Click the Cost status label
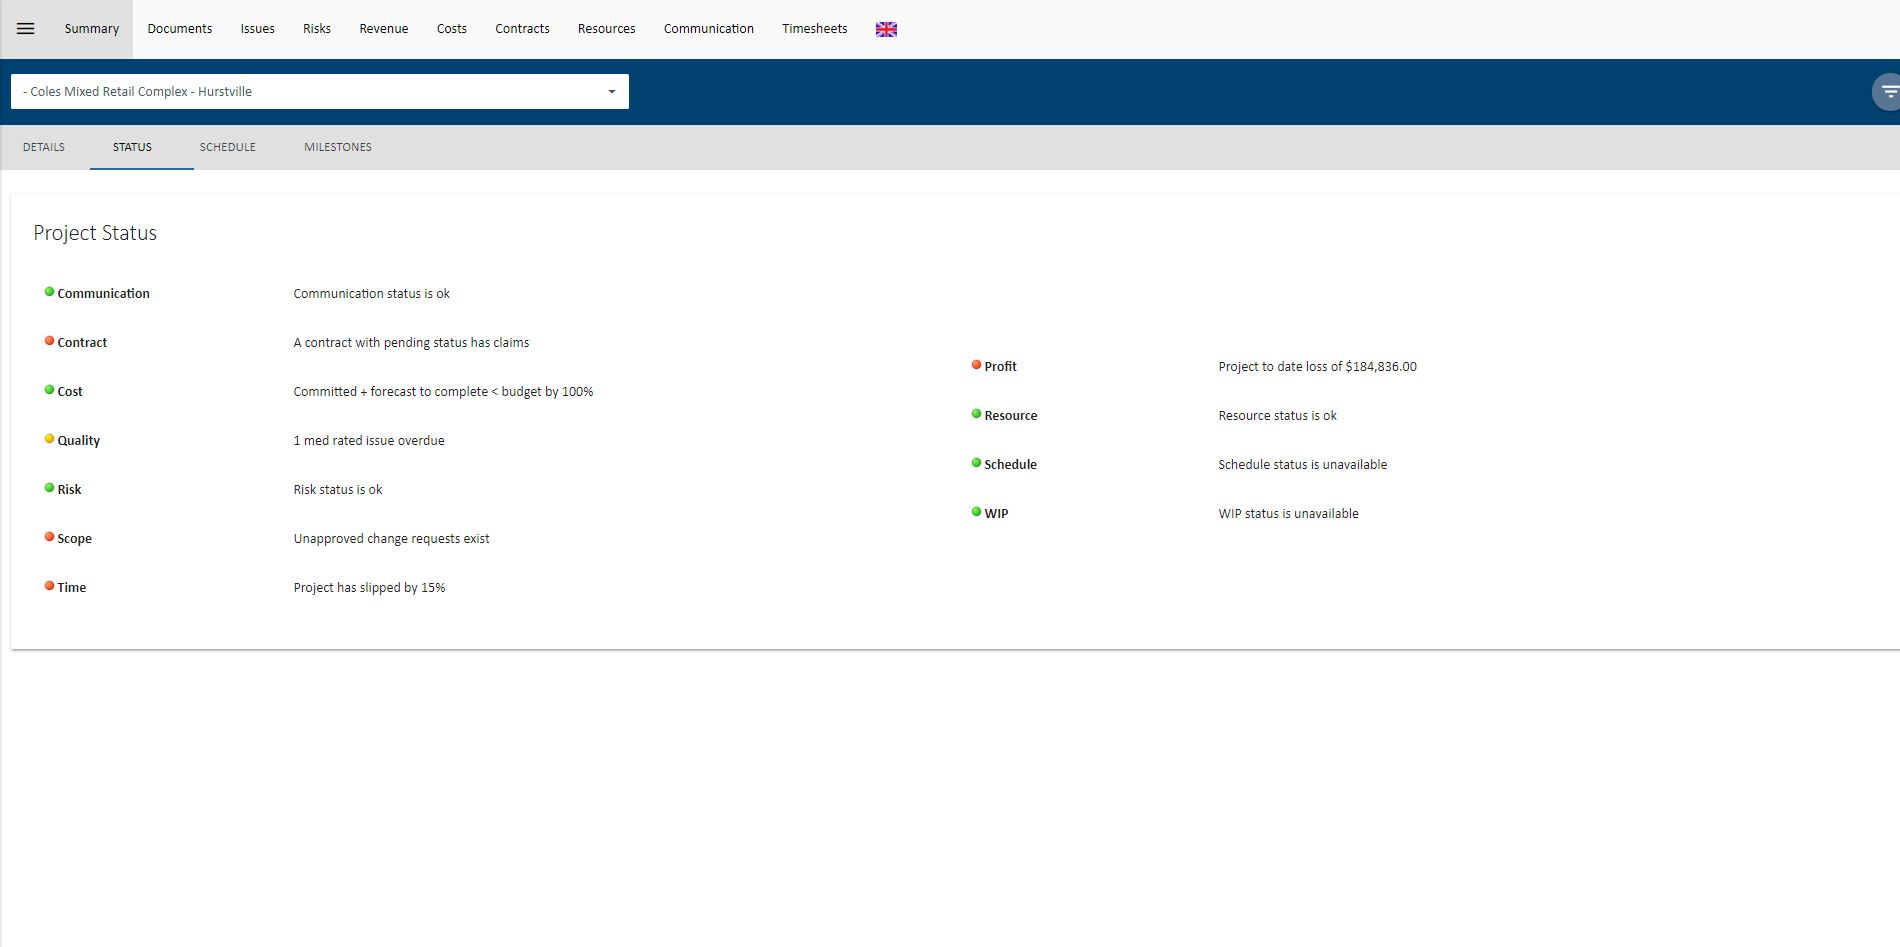Image resolution: width=1900 pixels, height=947 pixels. click(70, 392)
